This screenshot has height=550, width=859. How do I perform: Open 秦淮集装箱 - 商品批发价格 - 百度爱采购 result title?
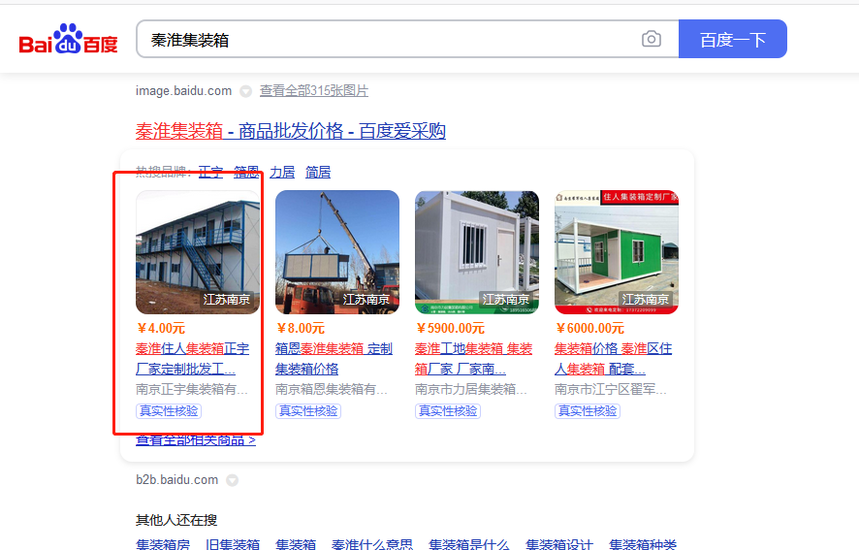(290, 131)
